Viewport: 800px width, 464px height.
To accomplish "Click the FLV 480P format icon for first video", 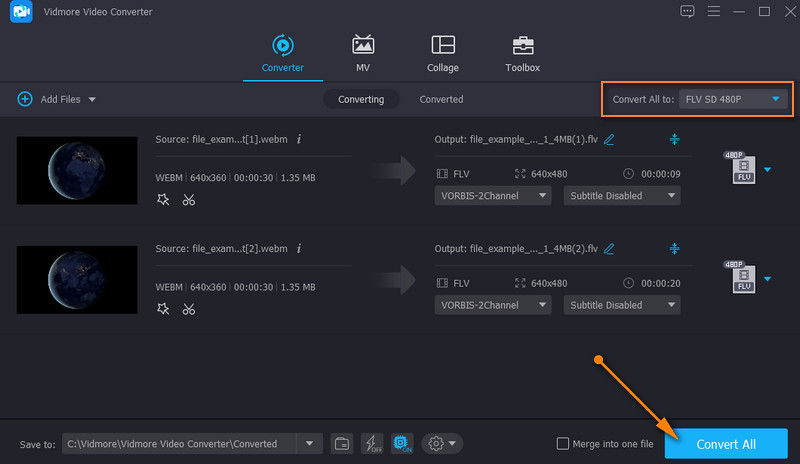I will [743, 167].
